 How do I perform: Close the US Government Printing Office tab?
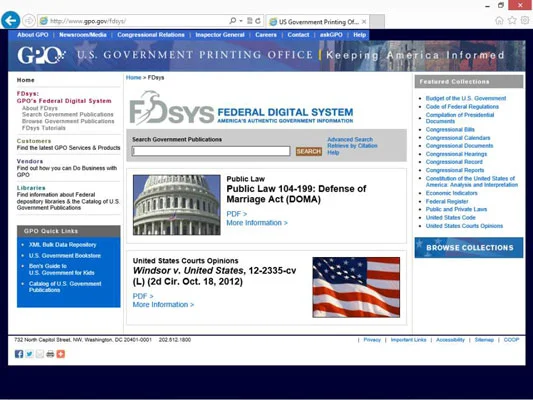(364, 22)
